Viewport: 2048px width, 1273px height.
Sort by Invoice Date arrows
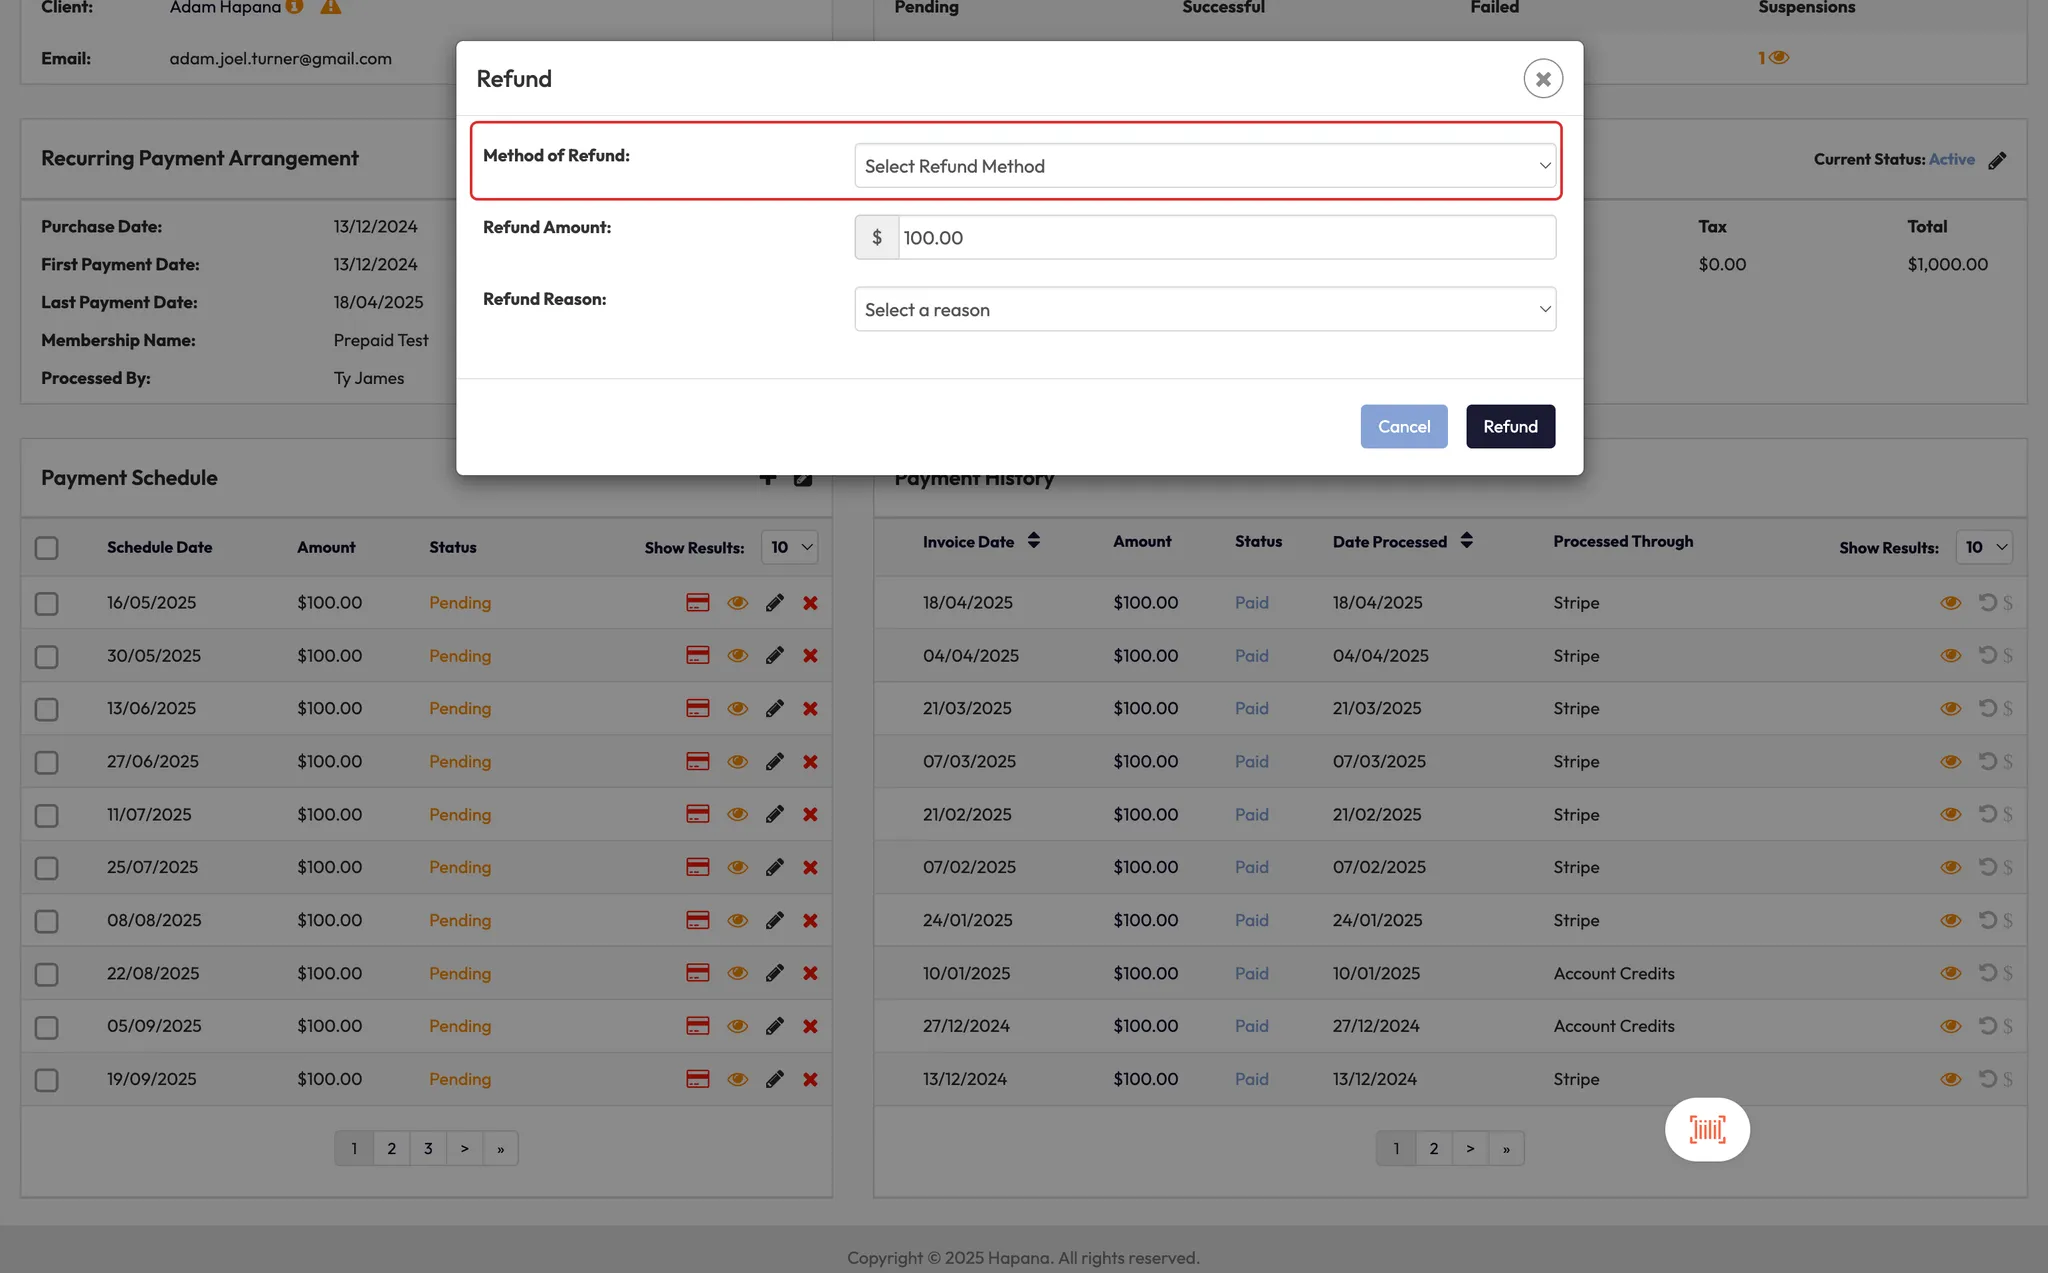click(1033, 541)
